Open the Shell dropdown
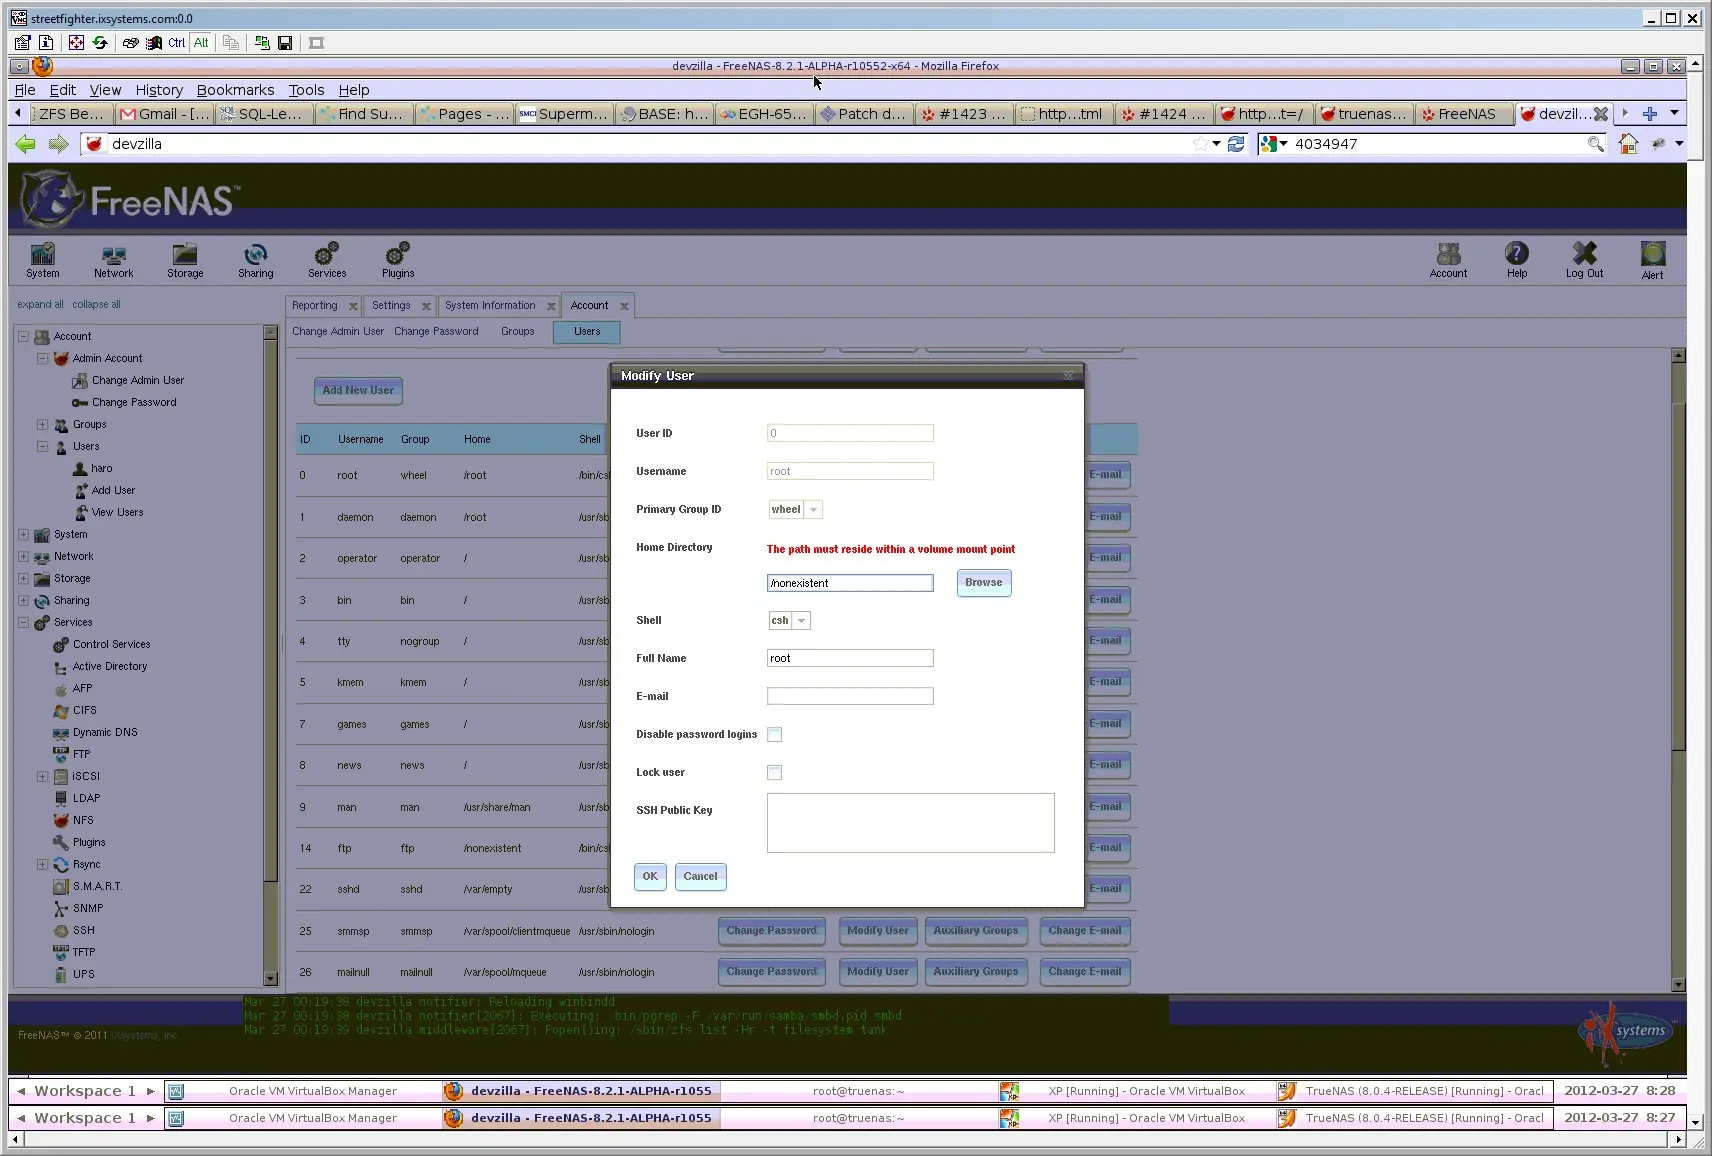1712x1156 pixels. pyautogui.click(x=801, y=621)
